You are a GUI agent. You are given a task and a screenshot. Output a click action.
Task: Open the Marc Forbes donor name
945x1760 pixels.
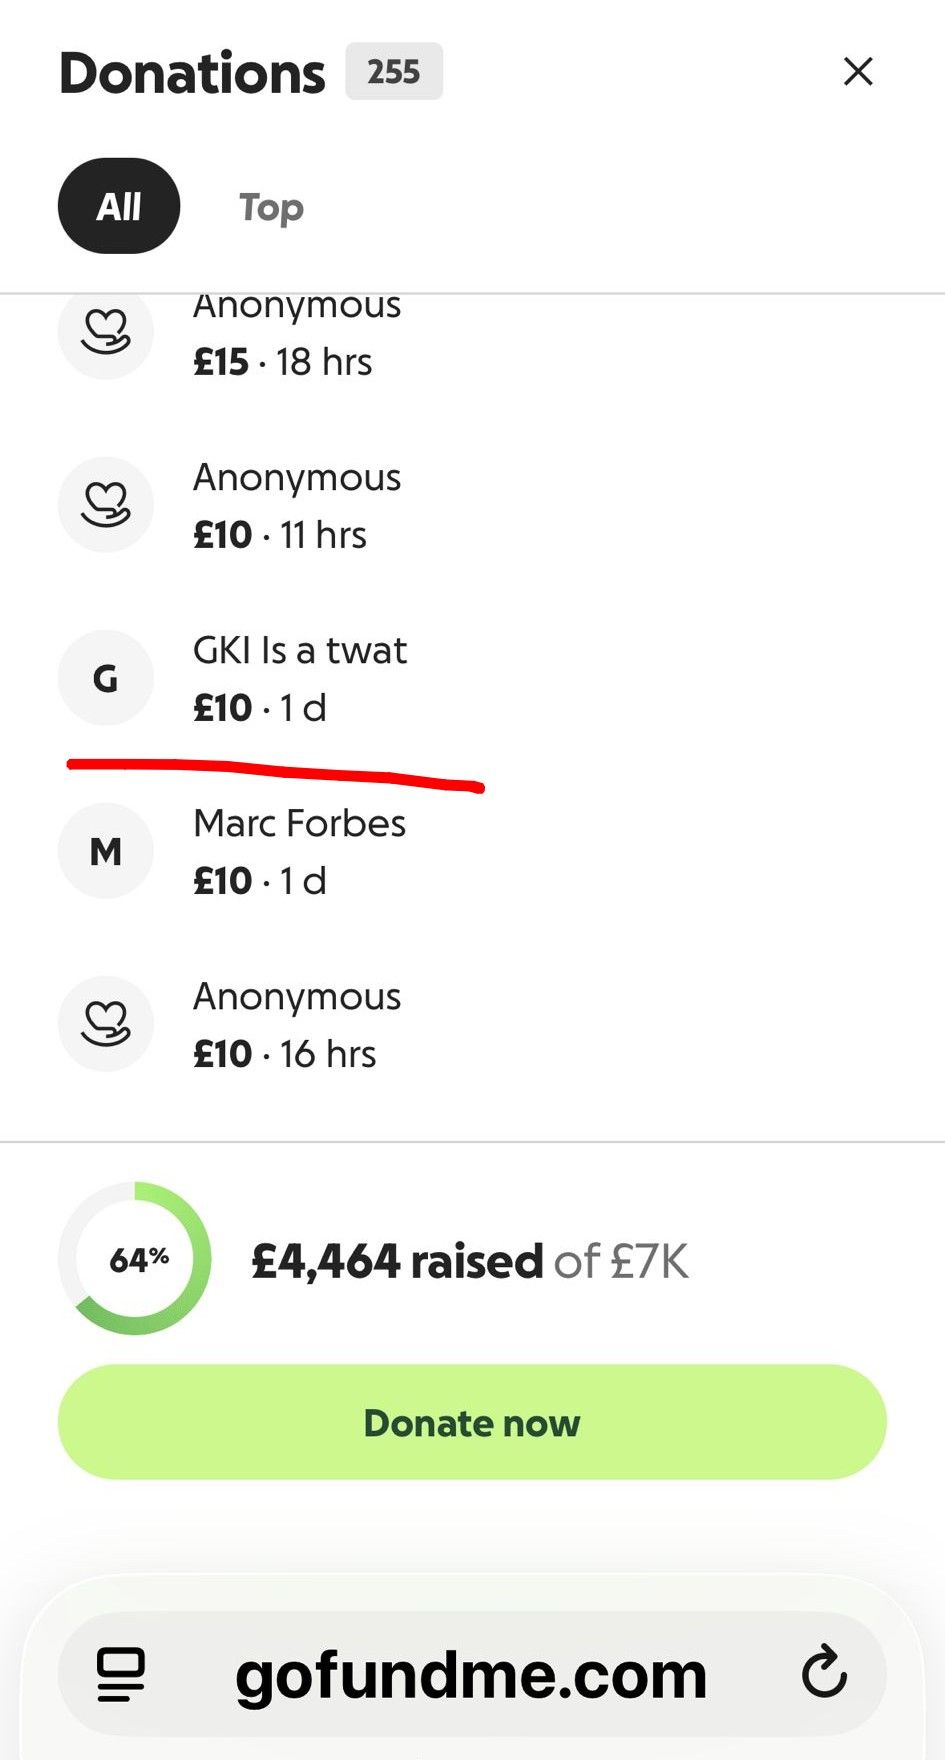point(299,824)
